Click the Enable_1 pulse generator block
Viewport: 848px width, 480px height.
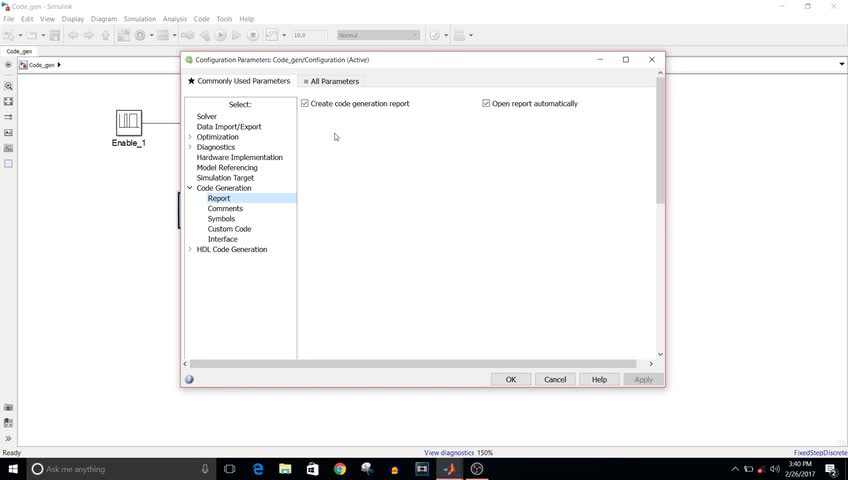pos(129,123)
